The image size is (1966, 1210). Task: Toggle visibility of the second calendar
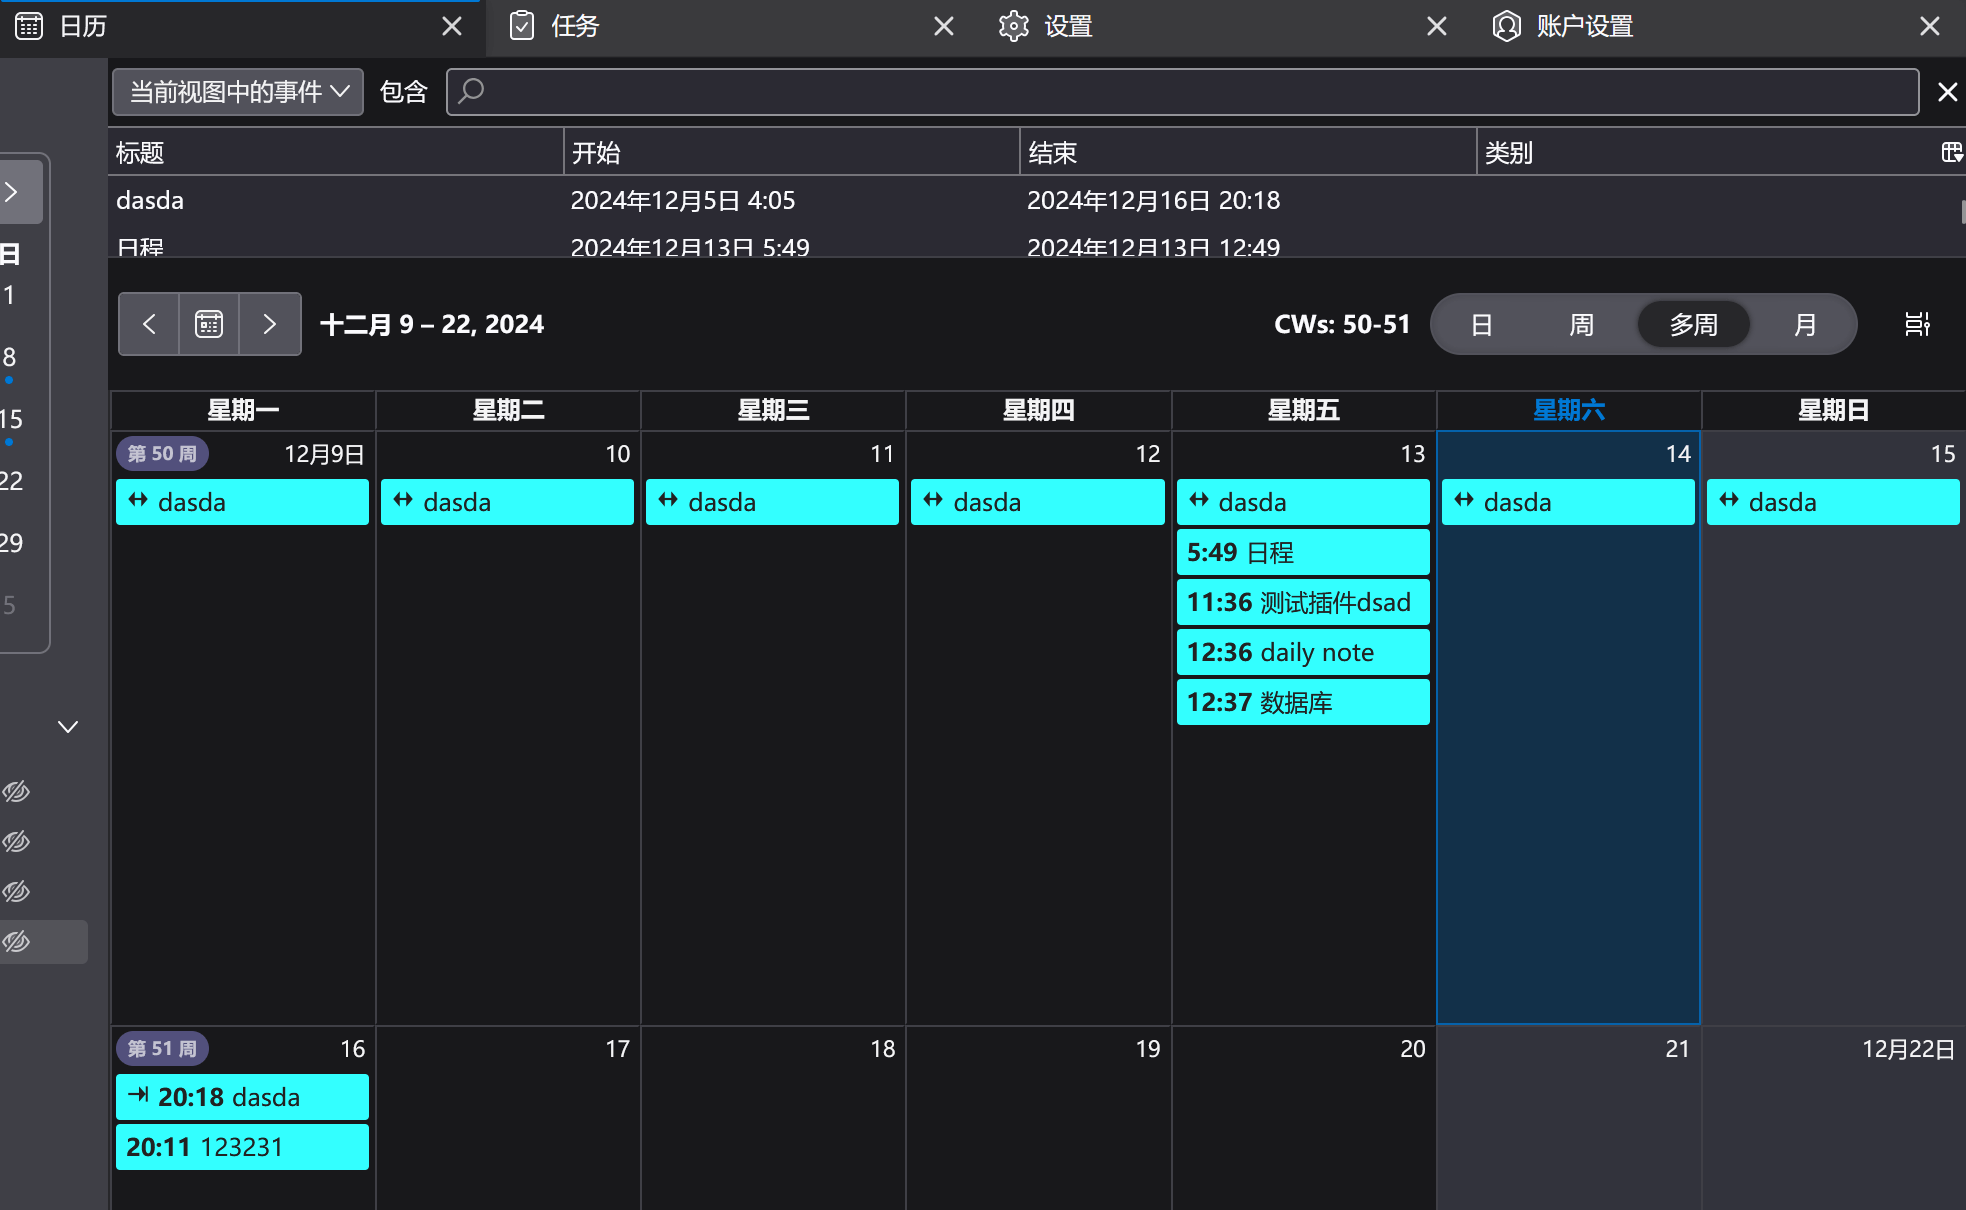[16, 842]
